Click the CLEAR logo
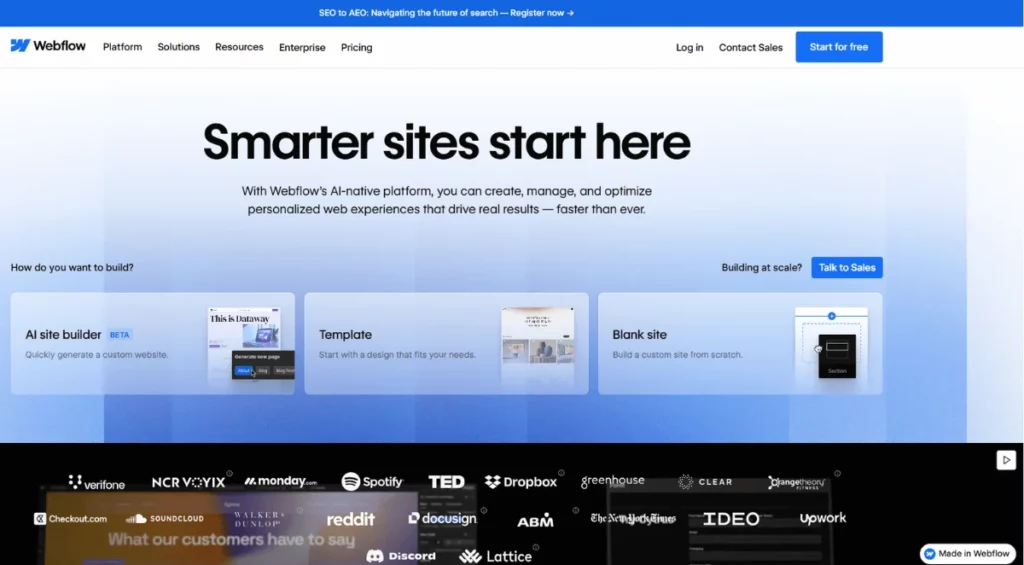Screen dimensions: 1024x565 tap(705, 482)
